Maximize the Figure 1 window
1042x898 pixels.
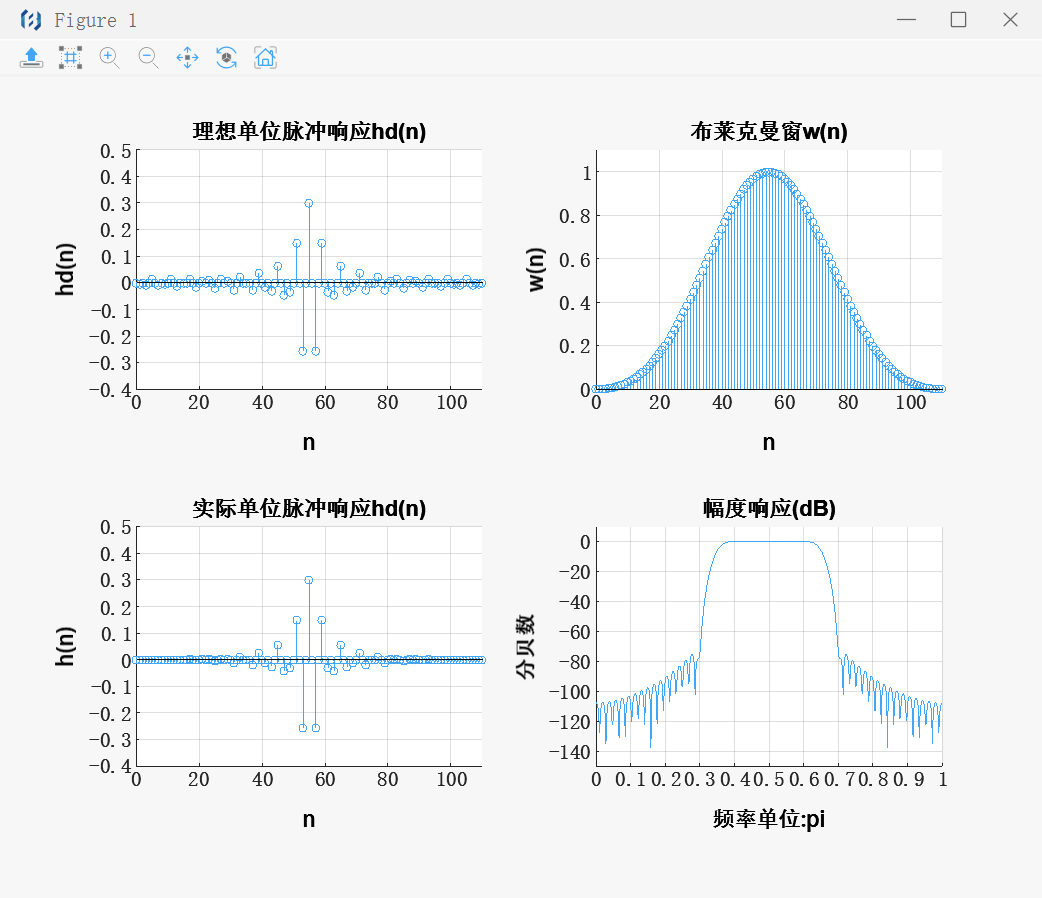click(x=958, y=20)
